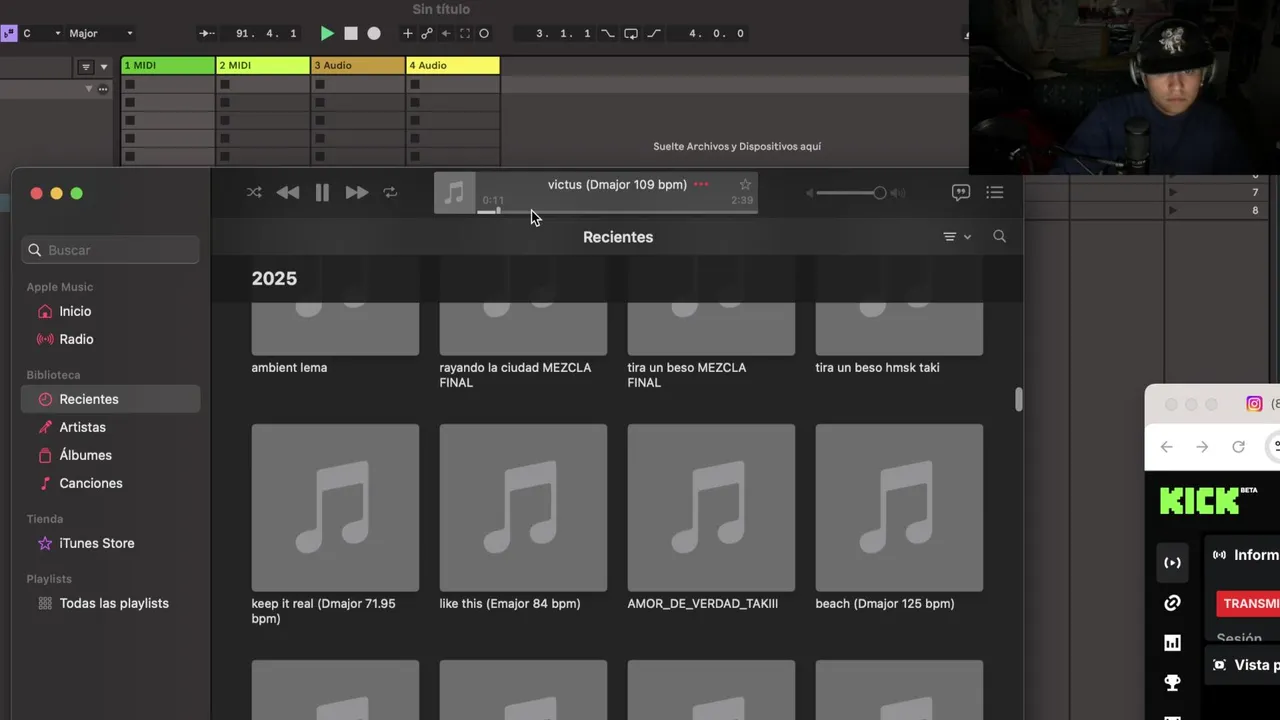Select the 4 Audio track header

[453, 65]
